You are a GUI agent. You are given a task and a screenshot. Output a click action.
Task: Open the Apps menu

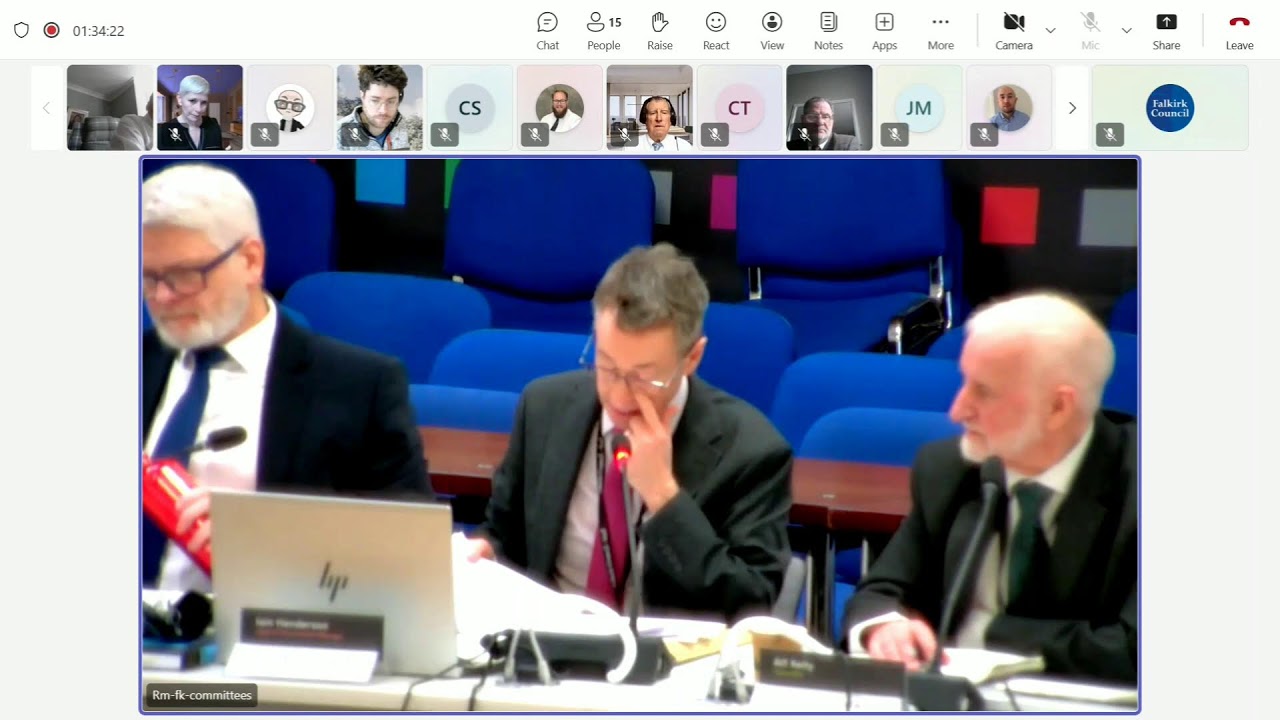tap(884, 31)
